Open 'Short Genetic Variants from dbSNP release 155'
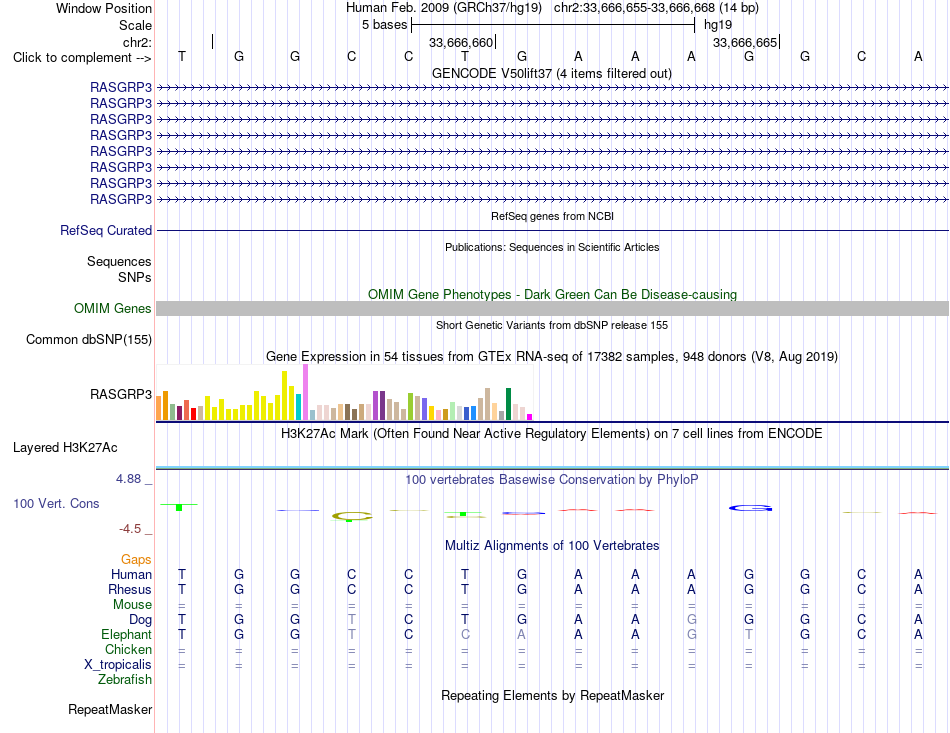Screen dimensions: 950x733 (x=552, y=325)
